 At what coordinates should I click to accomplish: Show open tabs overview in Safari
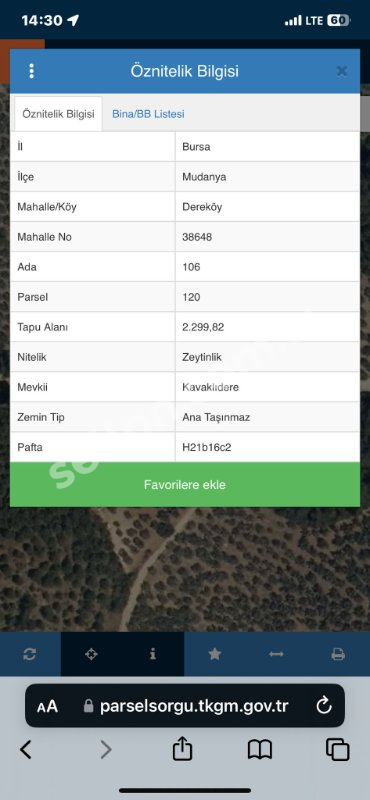click(337, 749)
